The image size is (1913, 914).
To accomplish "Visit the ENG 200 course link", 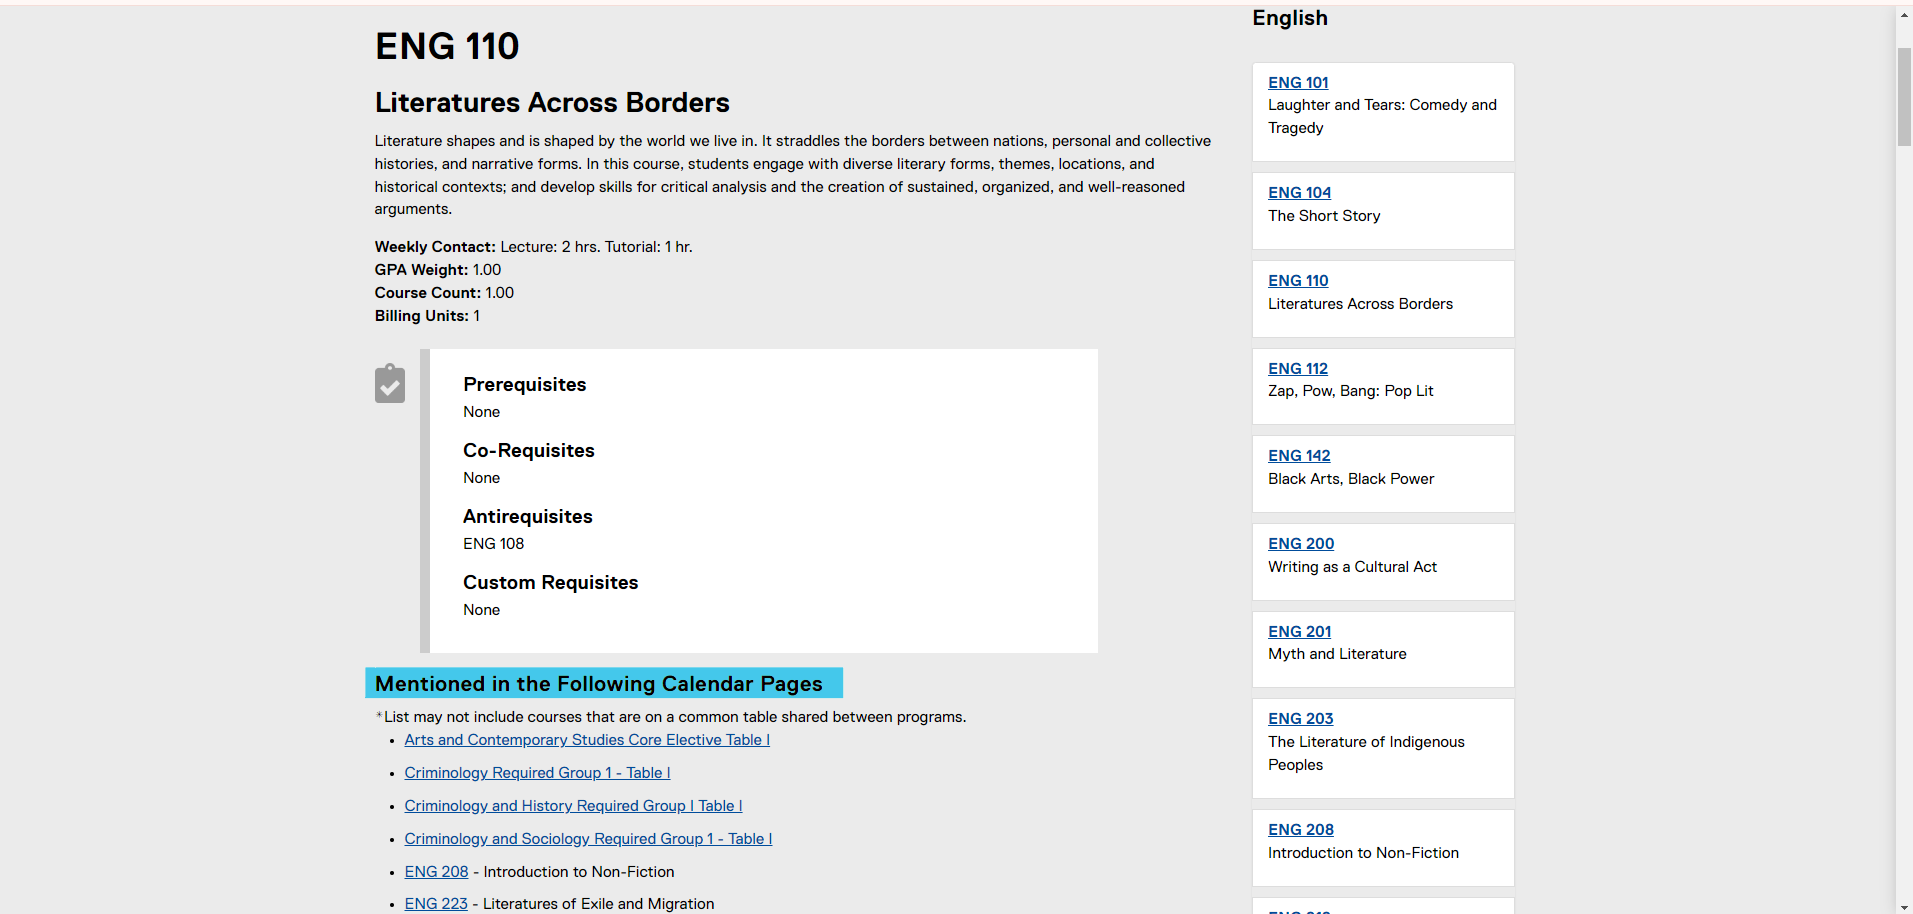I will 1301,544.
